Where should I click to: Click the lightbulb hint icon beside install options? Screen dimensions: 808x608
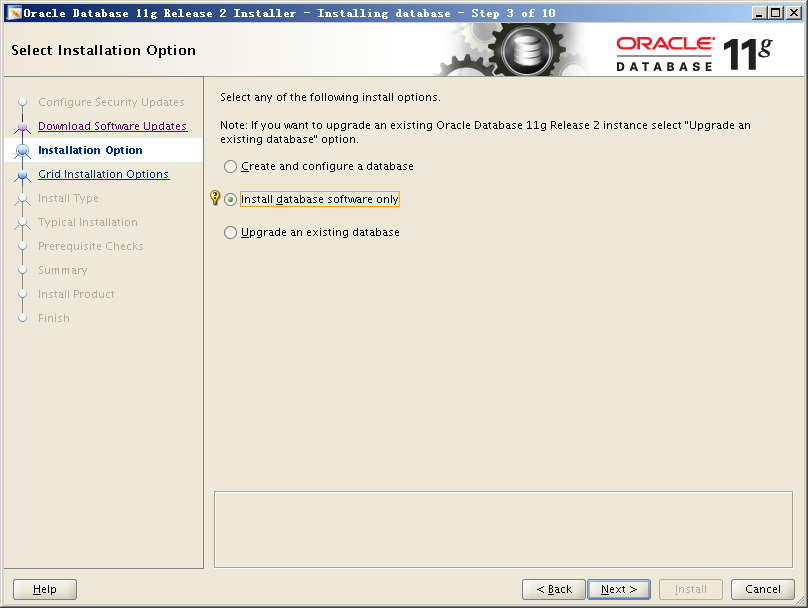coord(214,198)
